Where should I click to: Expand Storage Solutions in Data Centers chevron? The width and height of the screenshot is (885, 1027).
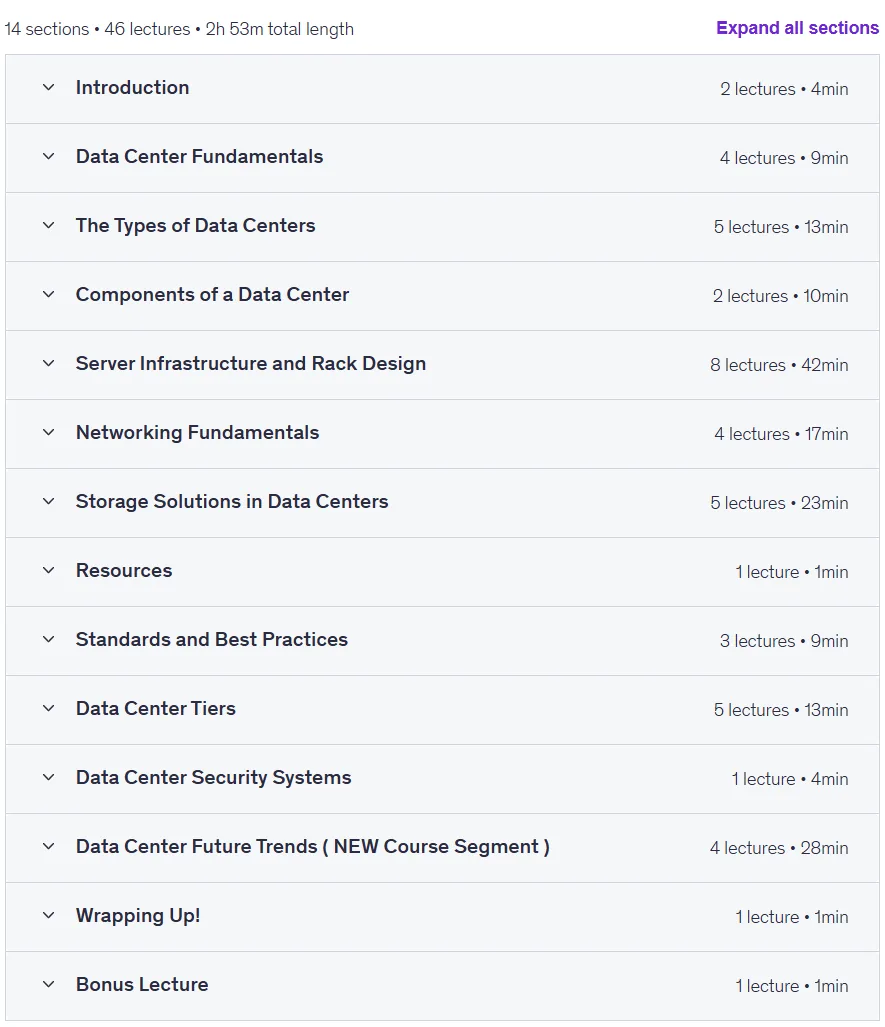click(48, 501)
